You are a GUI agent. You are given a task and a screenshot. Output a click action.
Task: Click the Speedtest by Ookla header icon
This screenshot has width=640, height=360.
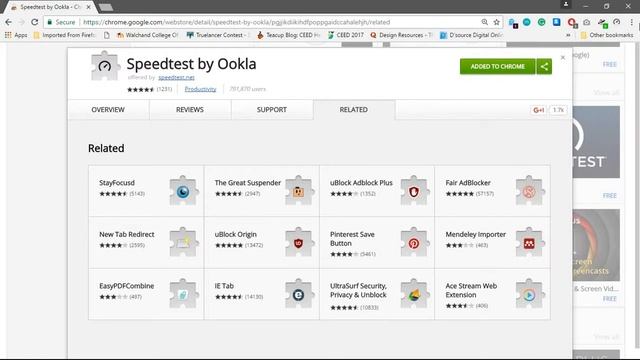(105, 66)
